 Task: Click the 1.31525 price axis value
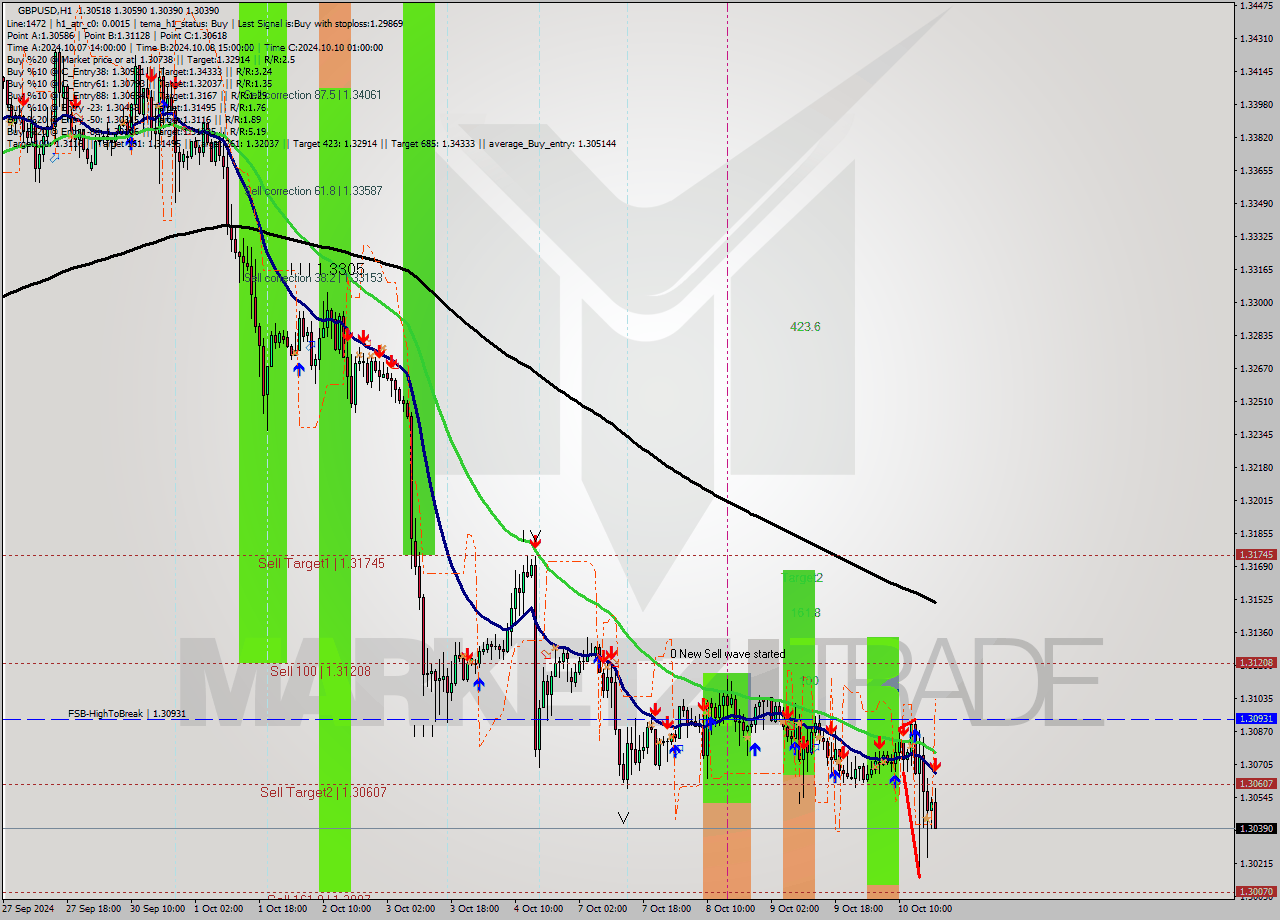coord(1256,599)
